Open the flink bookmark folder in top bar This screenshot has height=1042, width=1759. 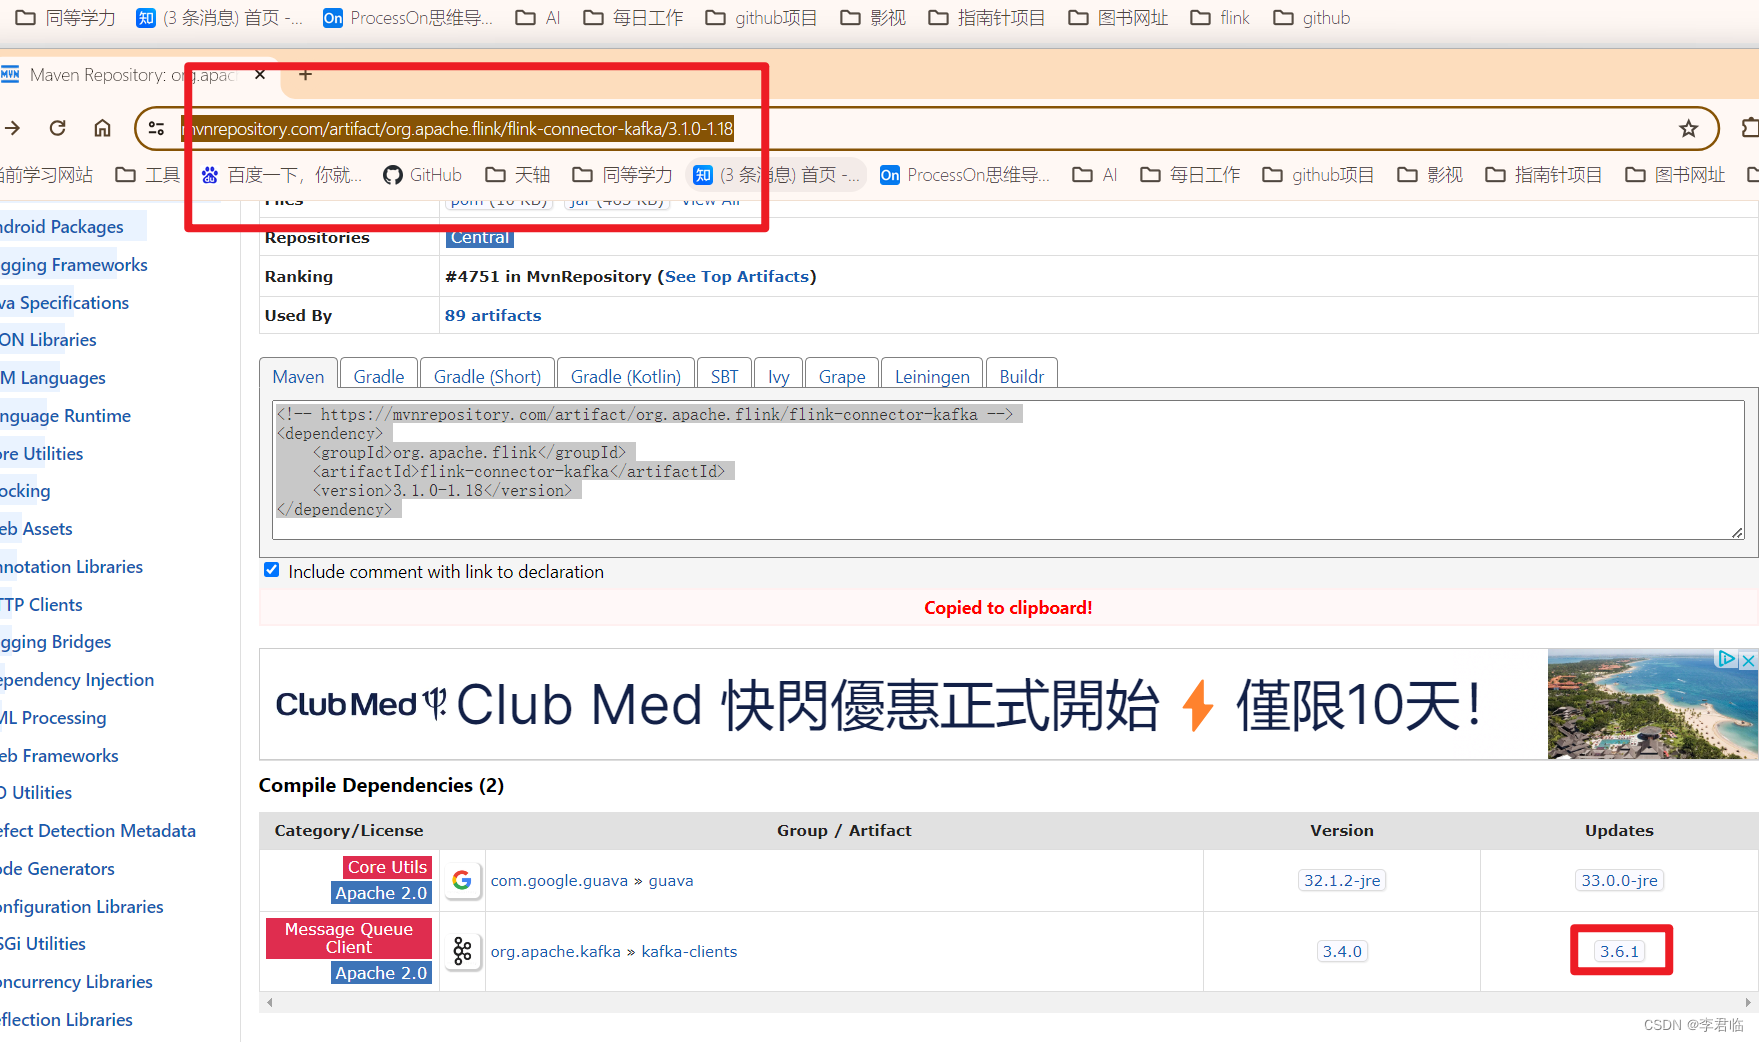click(1220, 18)
